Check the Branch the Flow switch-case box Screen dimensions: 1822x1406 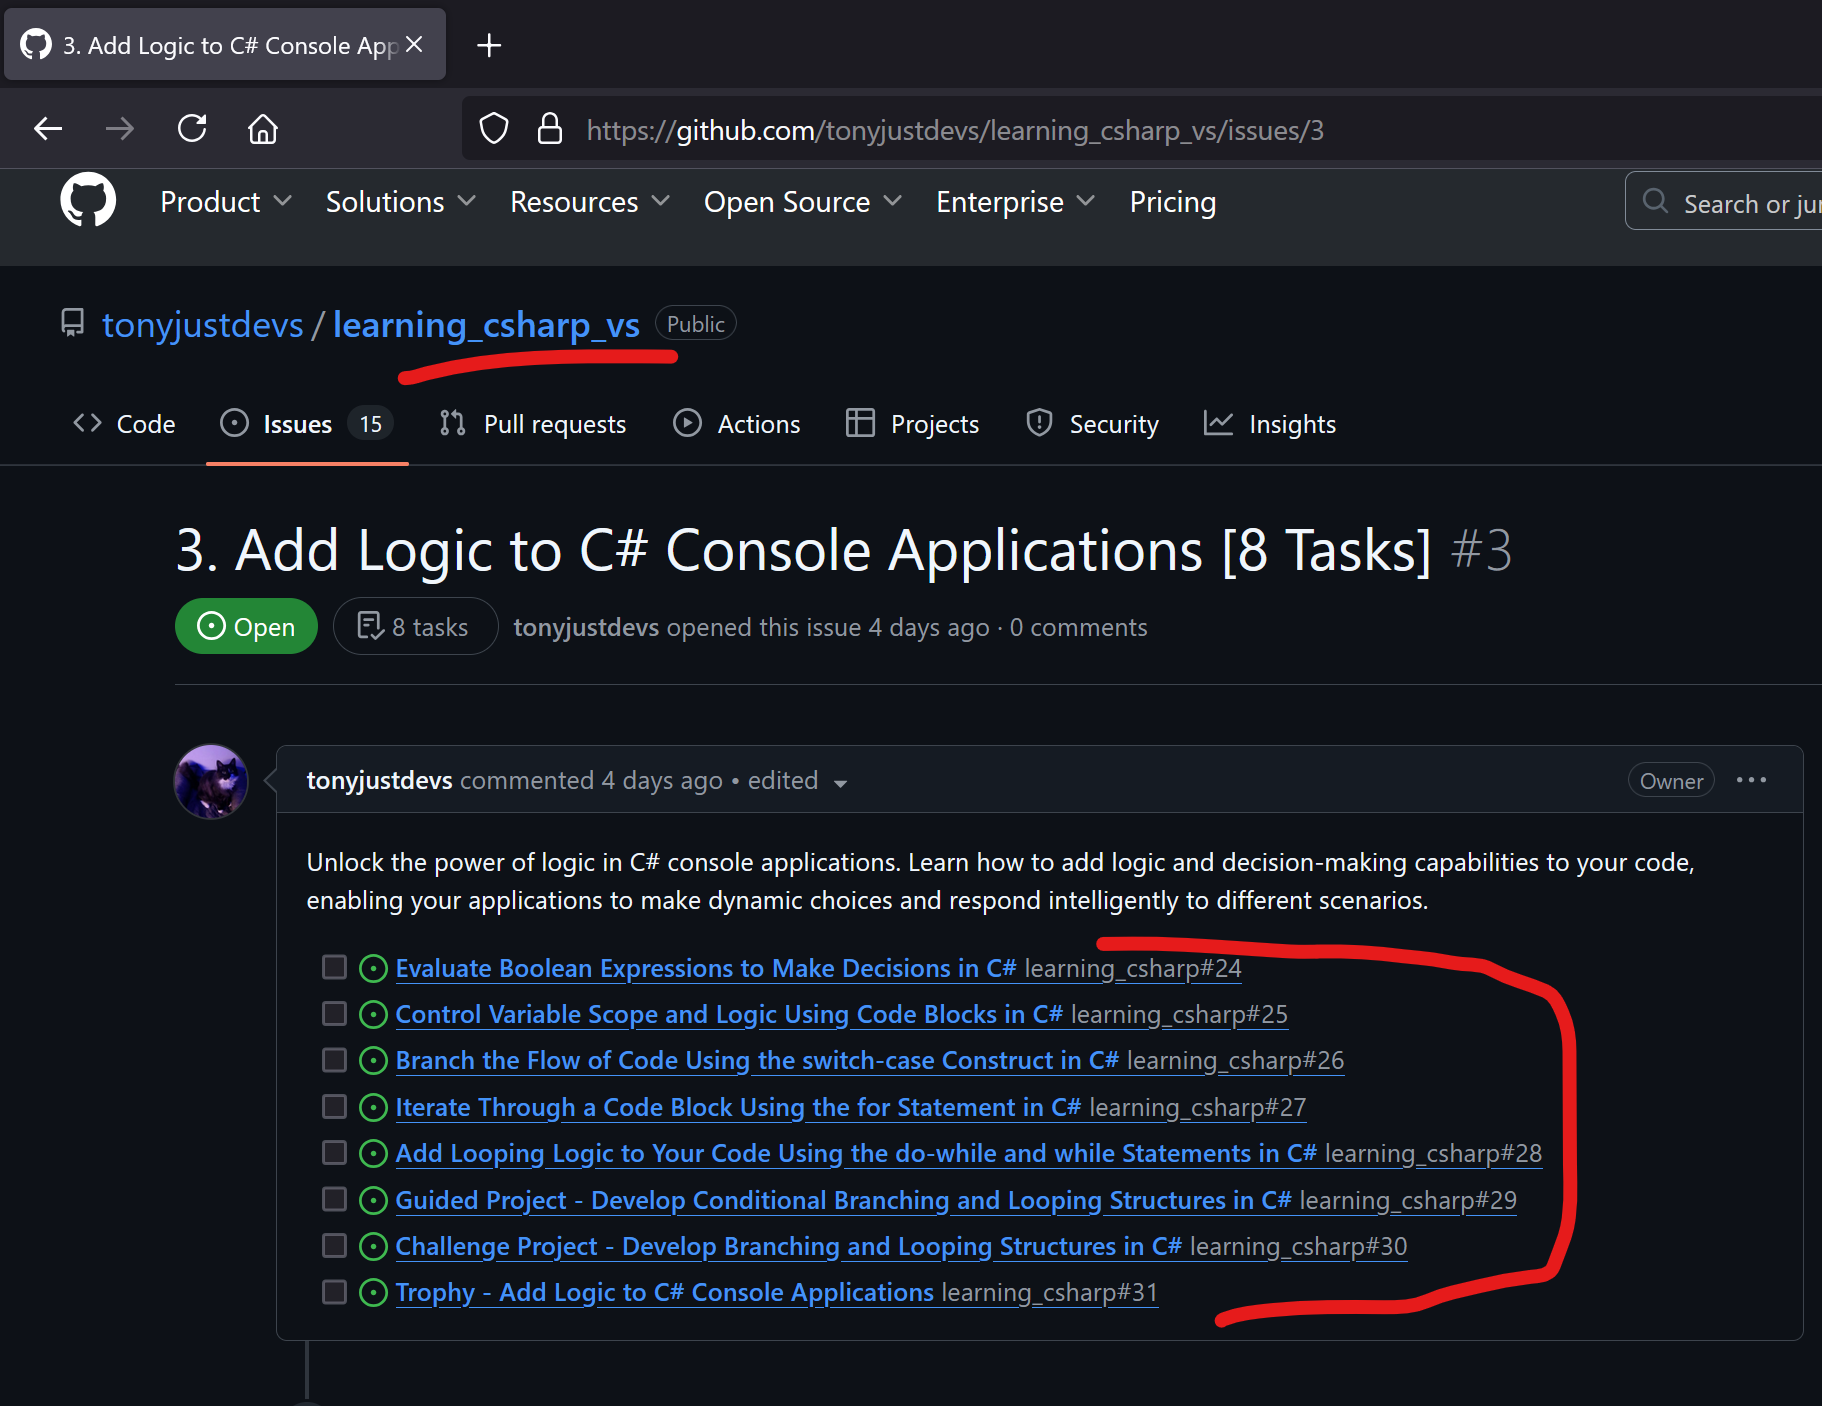tap(334, 1059)
